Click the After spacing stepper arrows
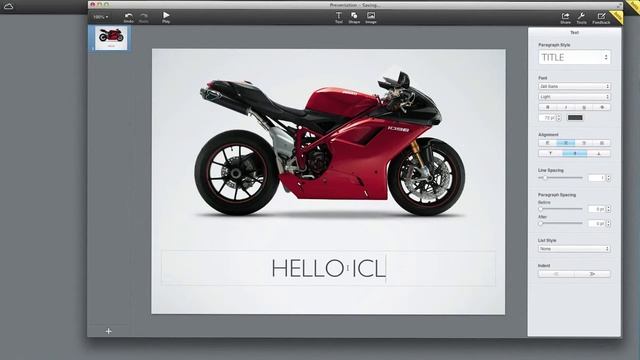640x360 pixels. click(x=609, y=224)
